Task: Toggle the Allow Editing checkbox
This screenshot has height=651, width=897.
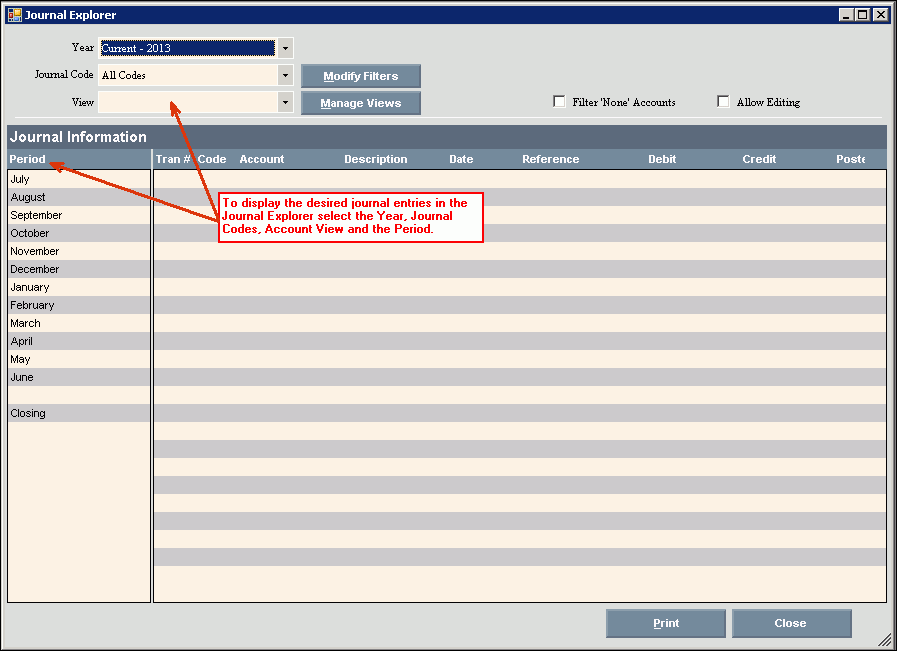Action: (724, 102)
